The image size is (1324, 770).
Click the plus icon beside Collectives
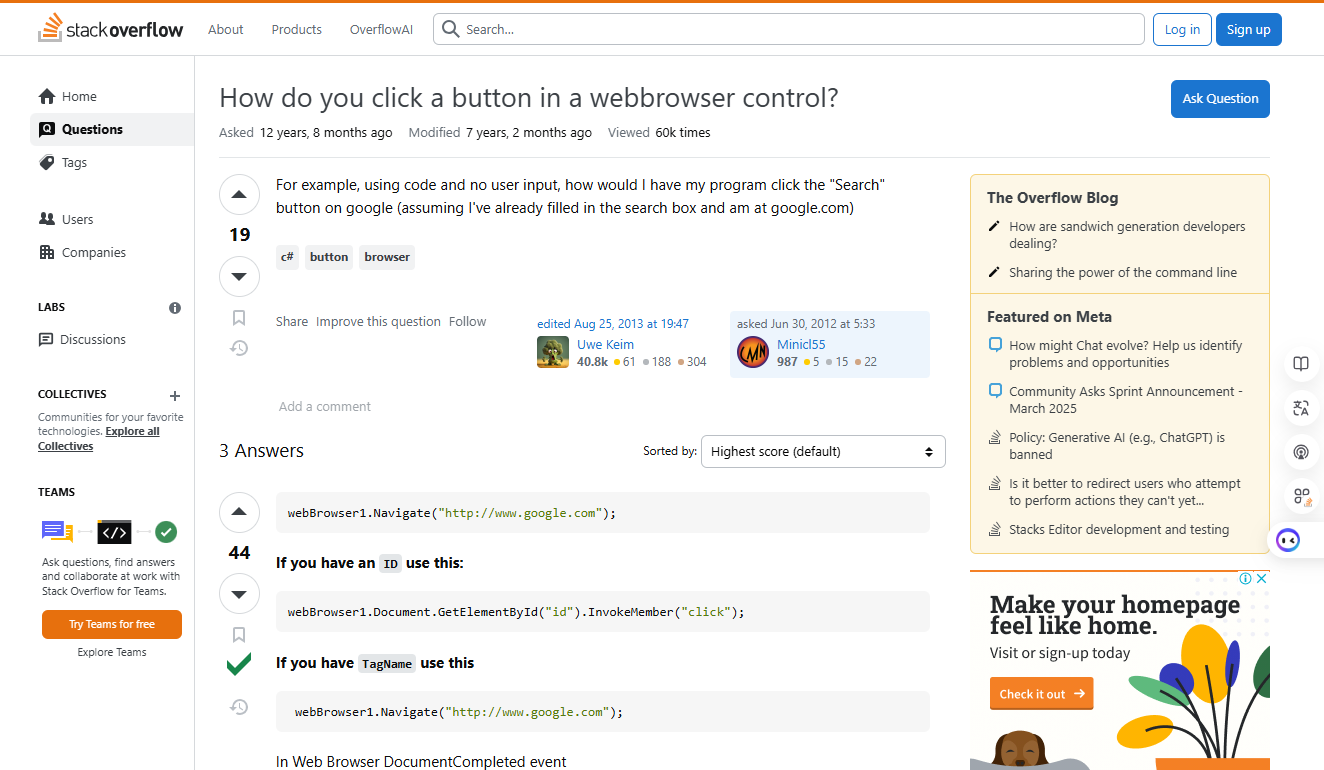(175, 395)
